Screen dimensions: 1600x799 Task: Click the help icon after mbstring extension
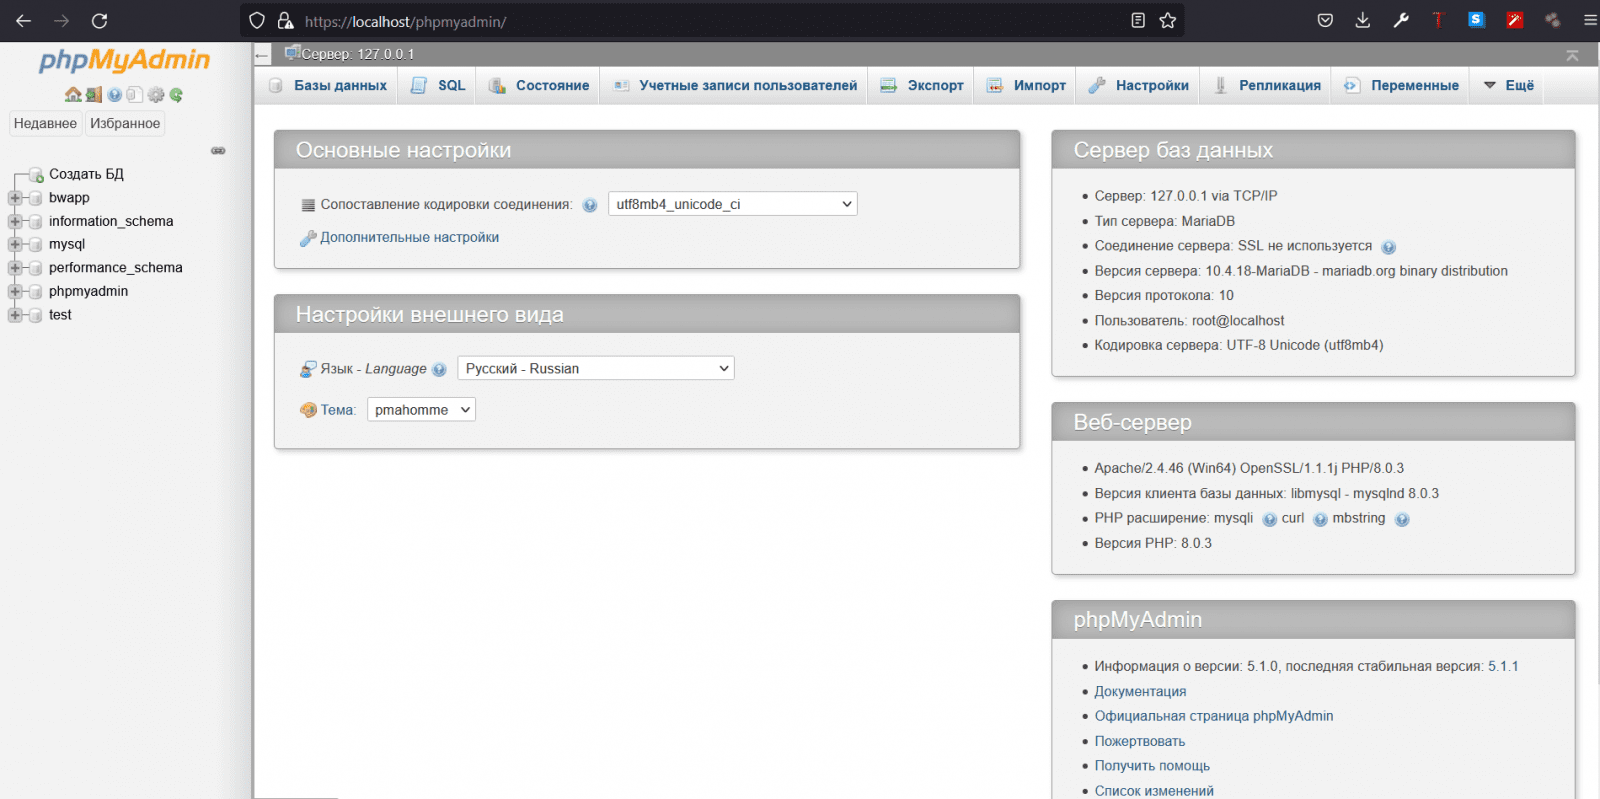[x=1402, y=519]
